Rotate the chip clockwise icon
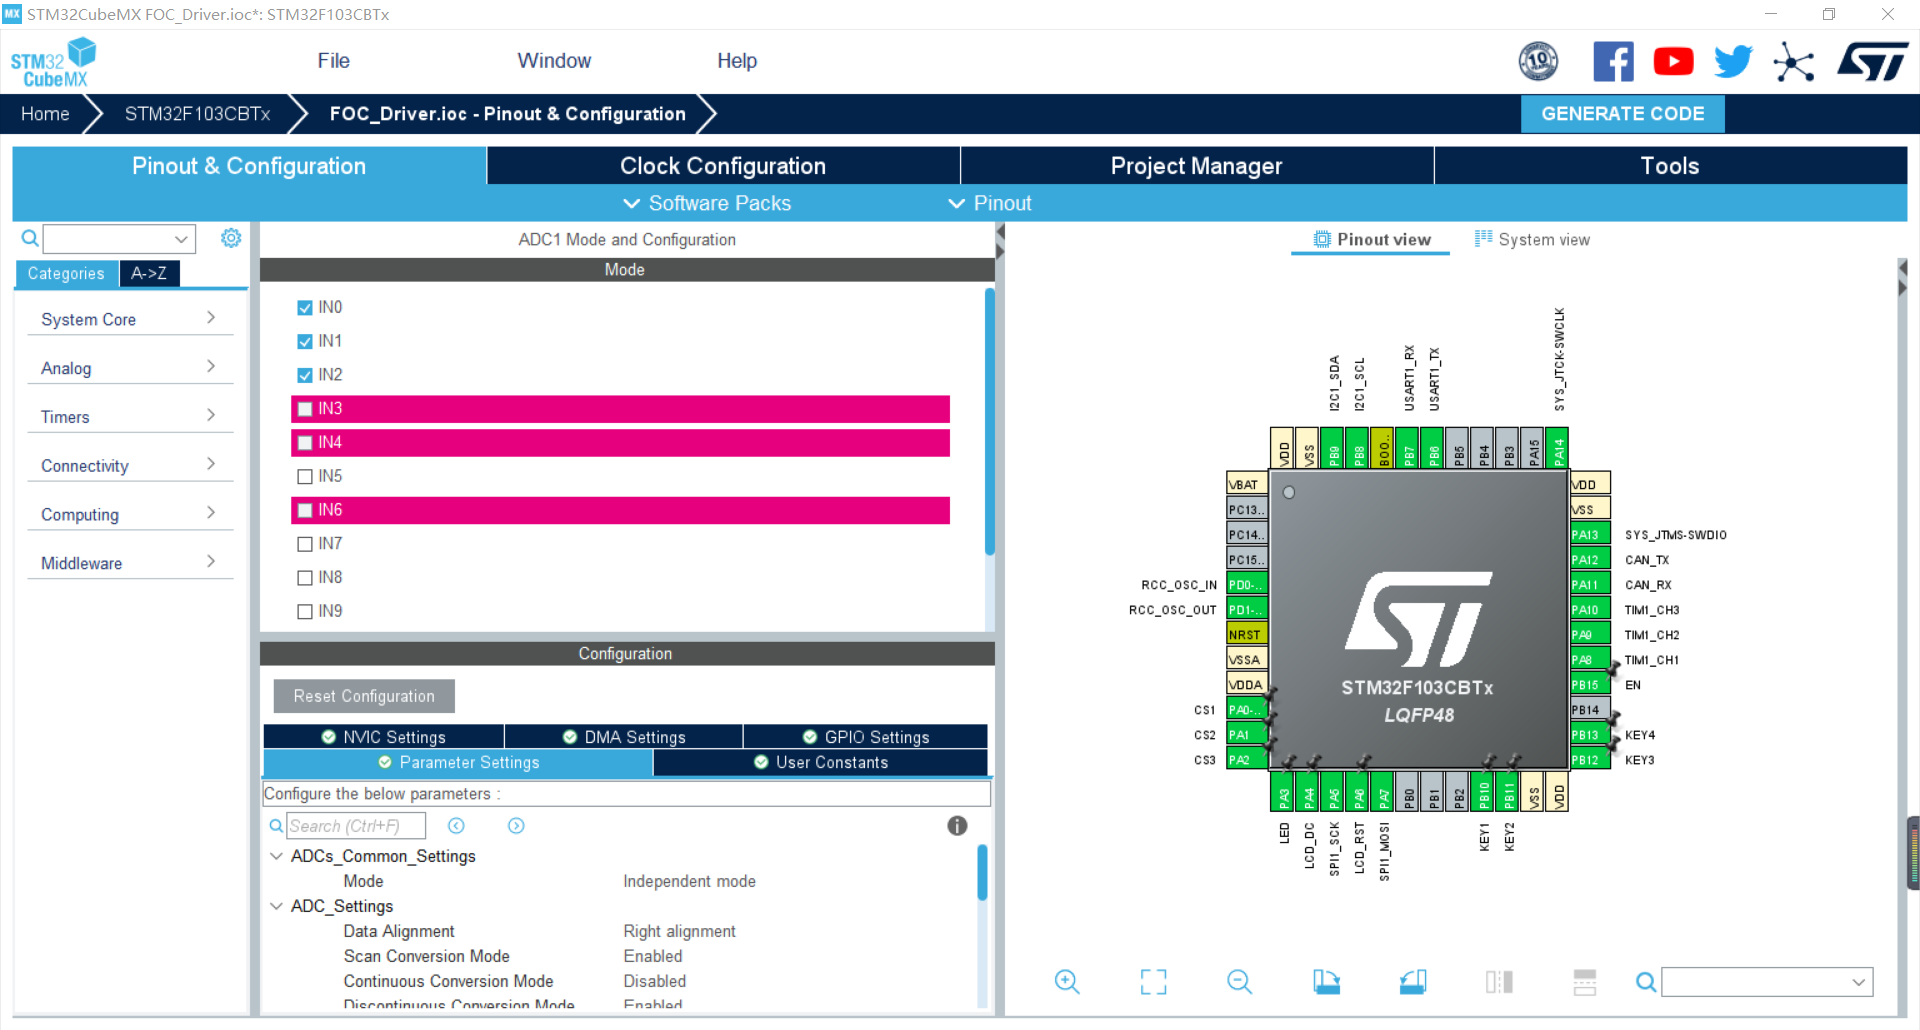The width and height of the screenshot is (1920, 1030). click(1326, 982)
